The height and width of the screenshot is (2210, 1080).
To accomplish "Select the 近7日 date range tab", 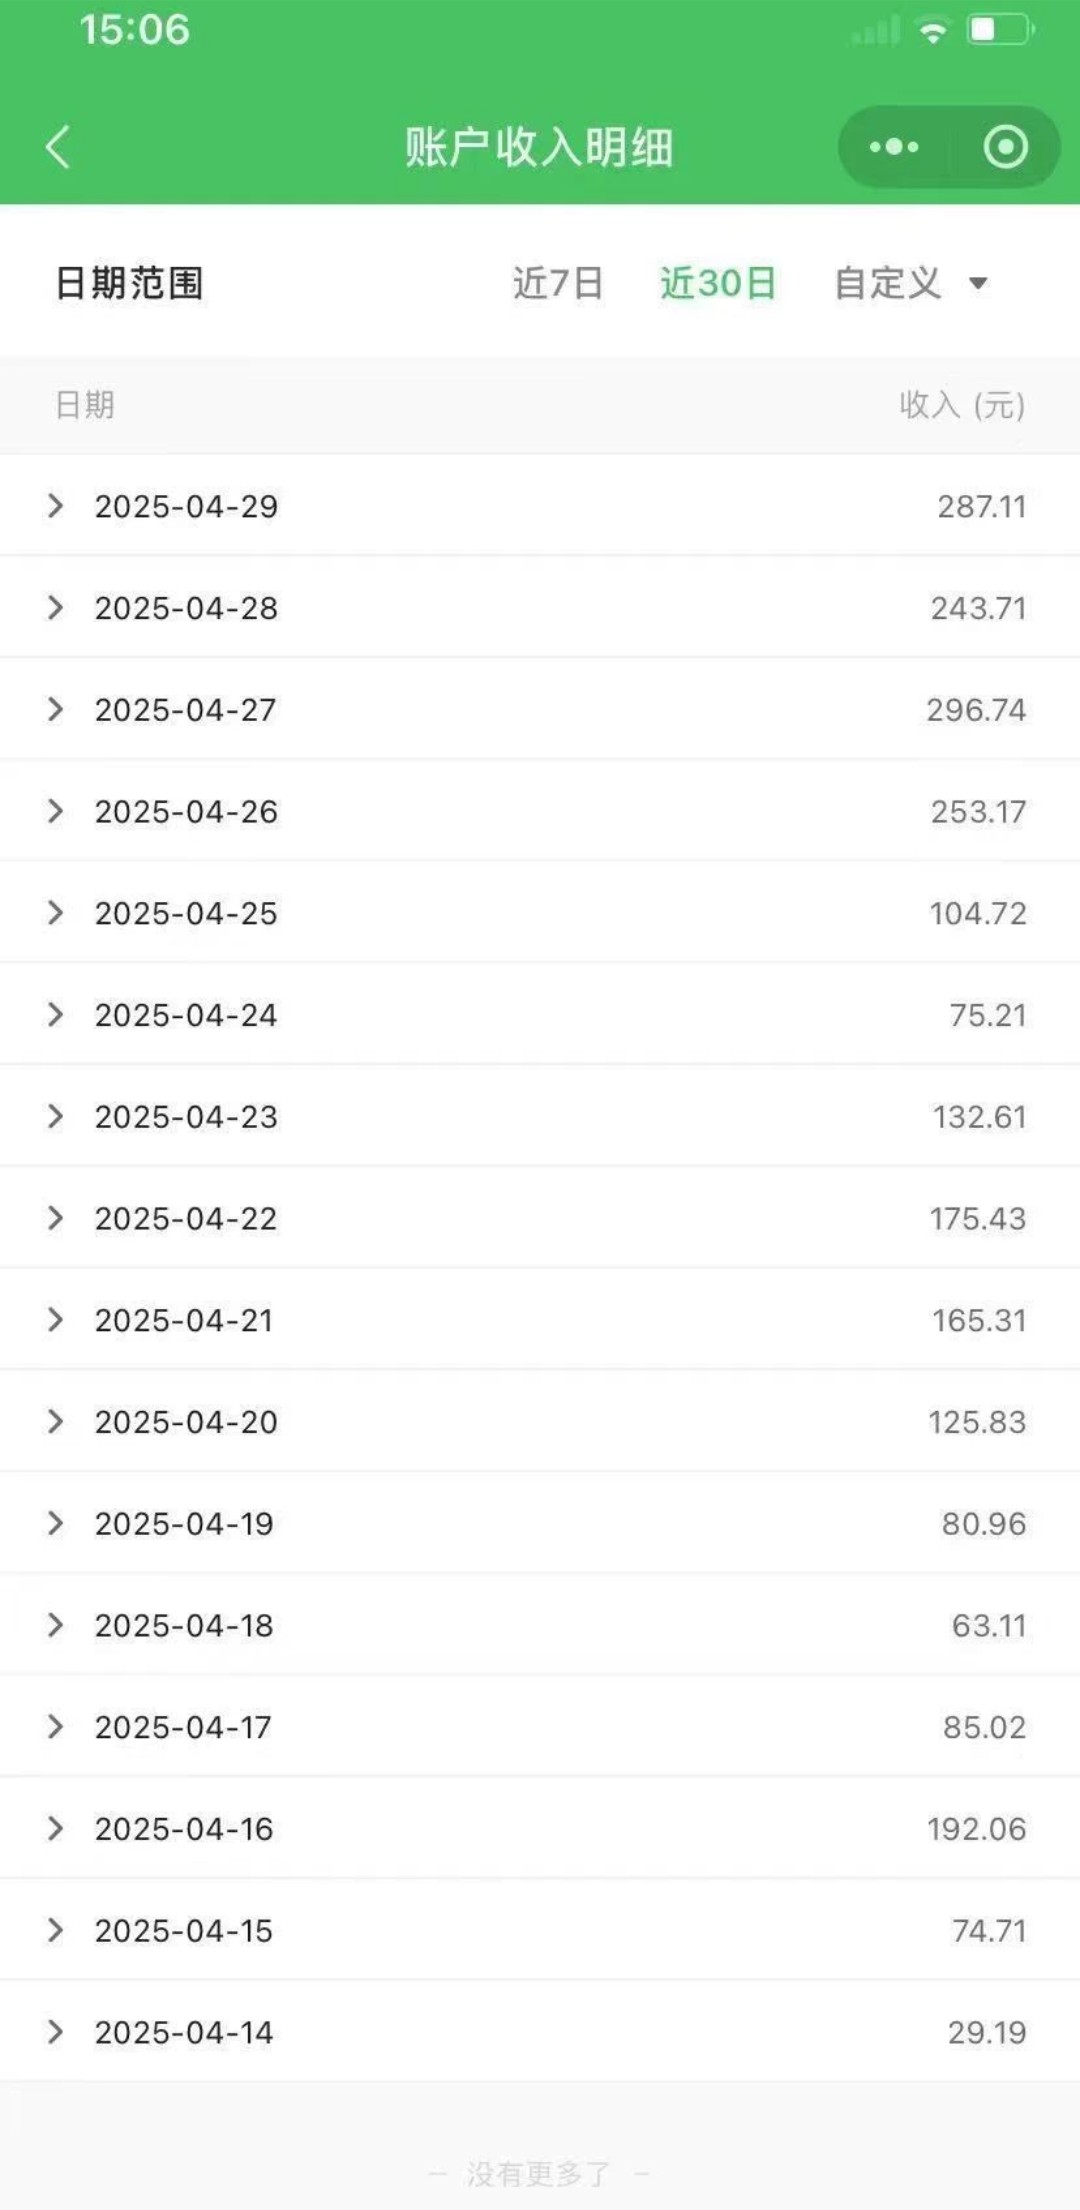I will coord(558,283).
